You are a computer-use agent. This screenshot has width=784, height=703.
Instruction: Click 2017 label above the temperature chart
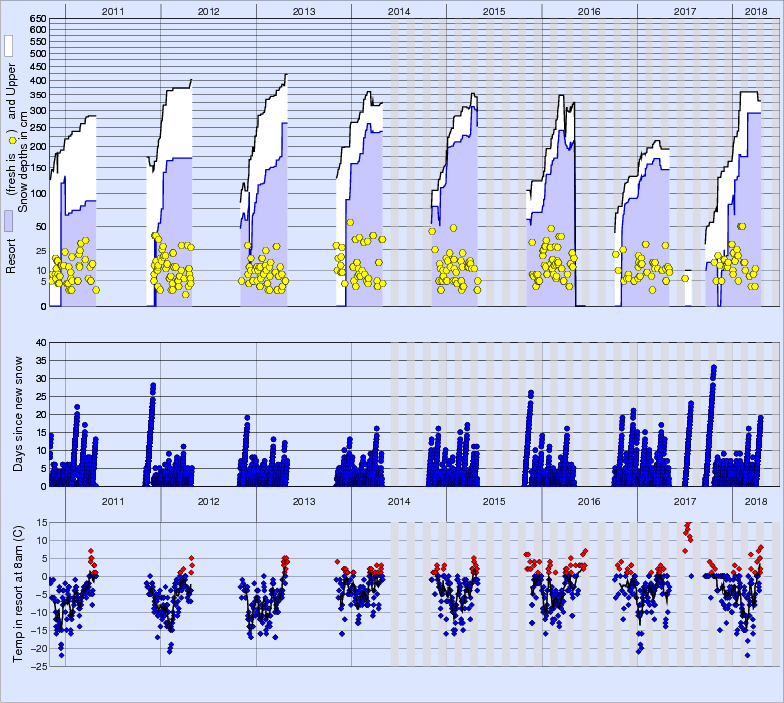685,501
